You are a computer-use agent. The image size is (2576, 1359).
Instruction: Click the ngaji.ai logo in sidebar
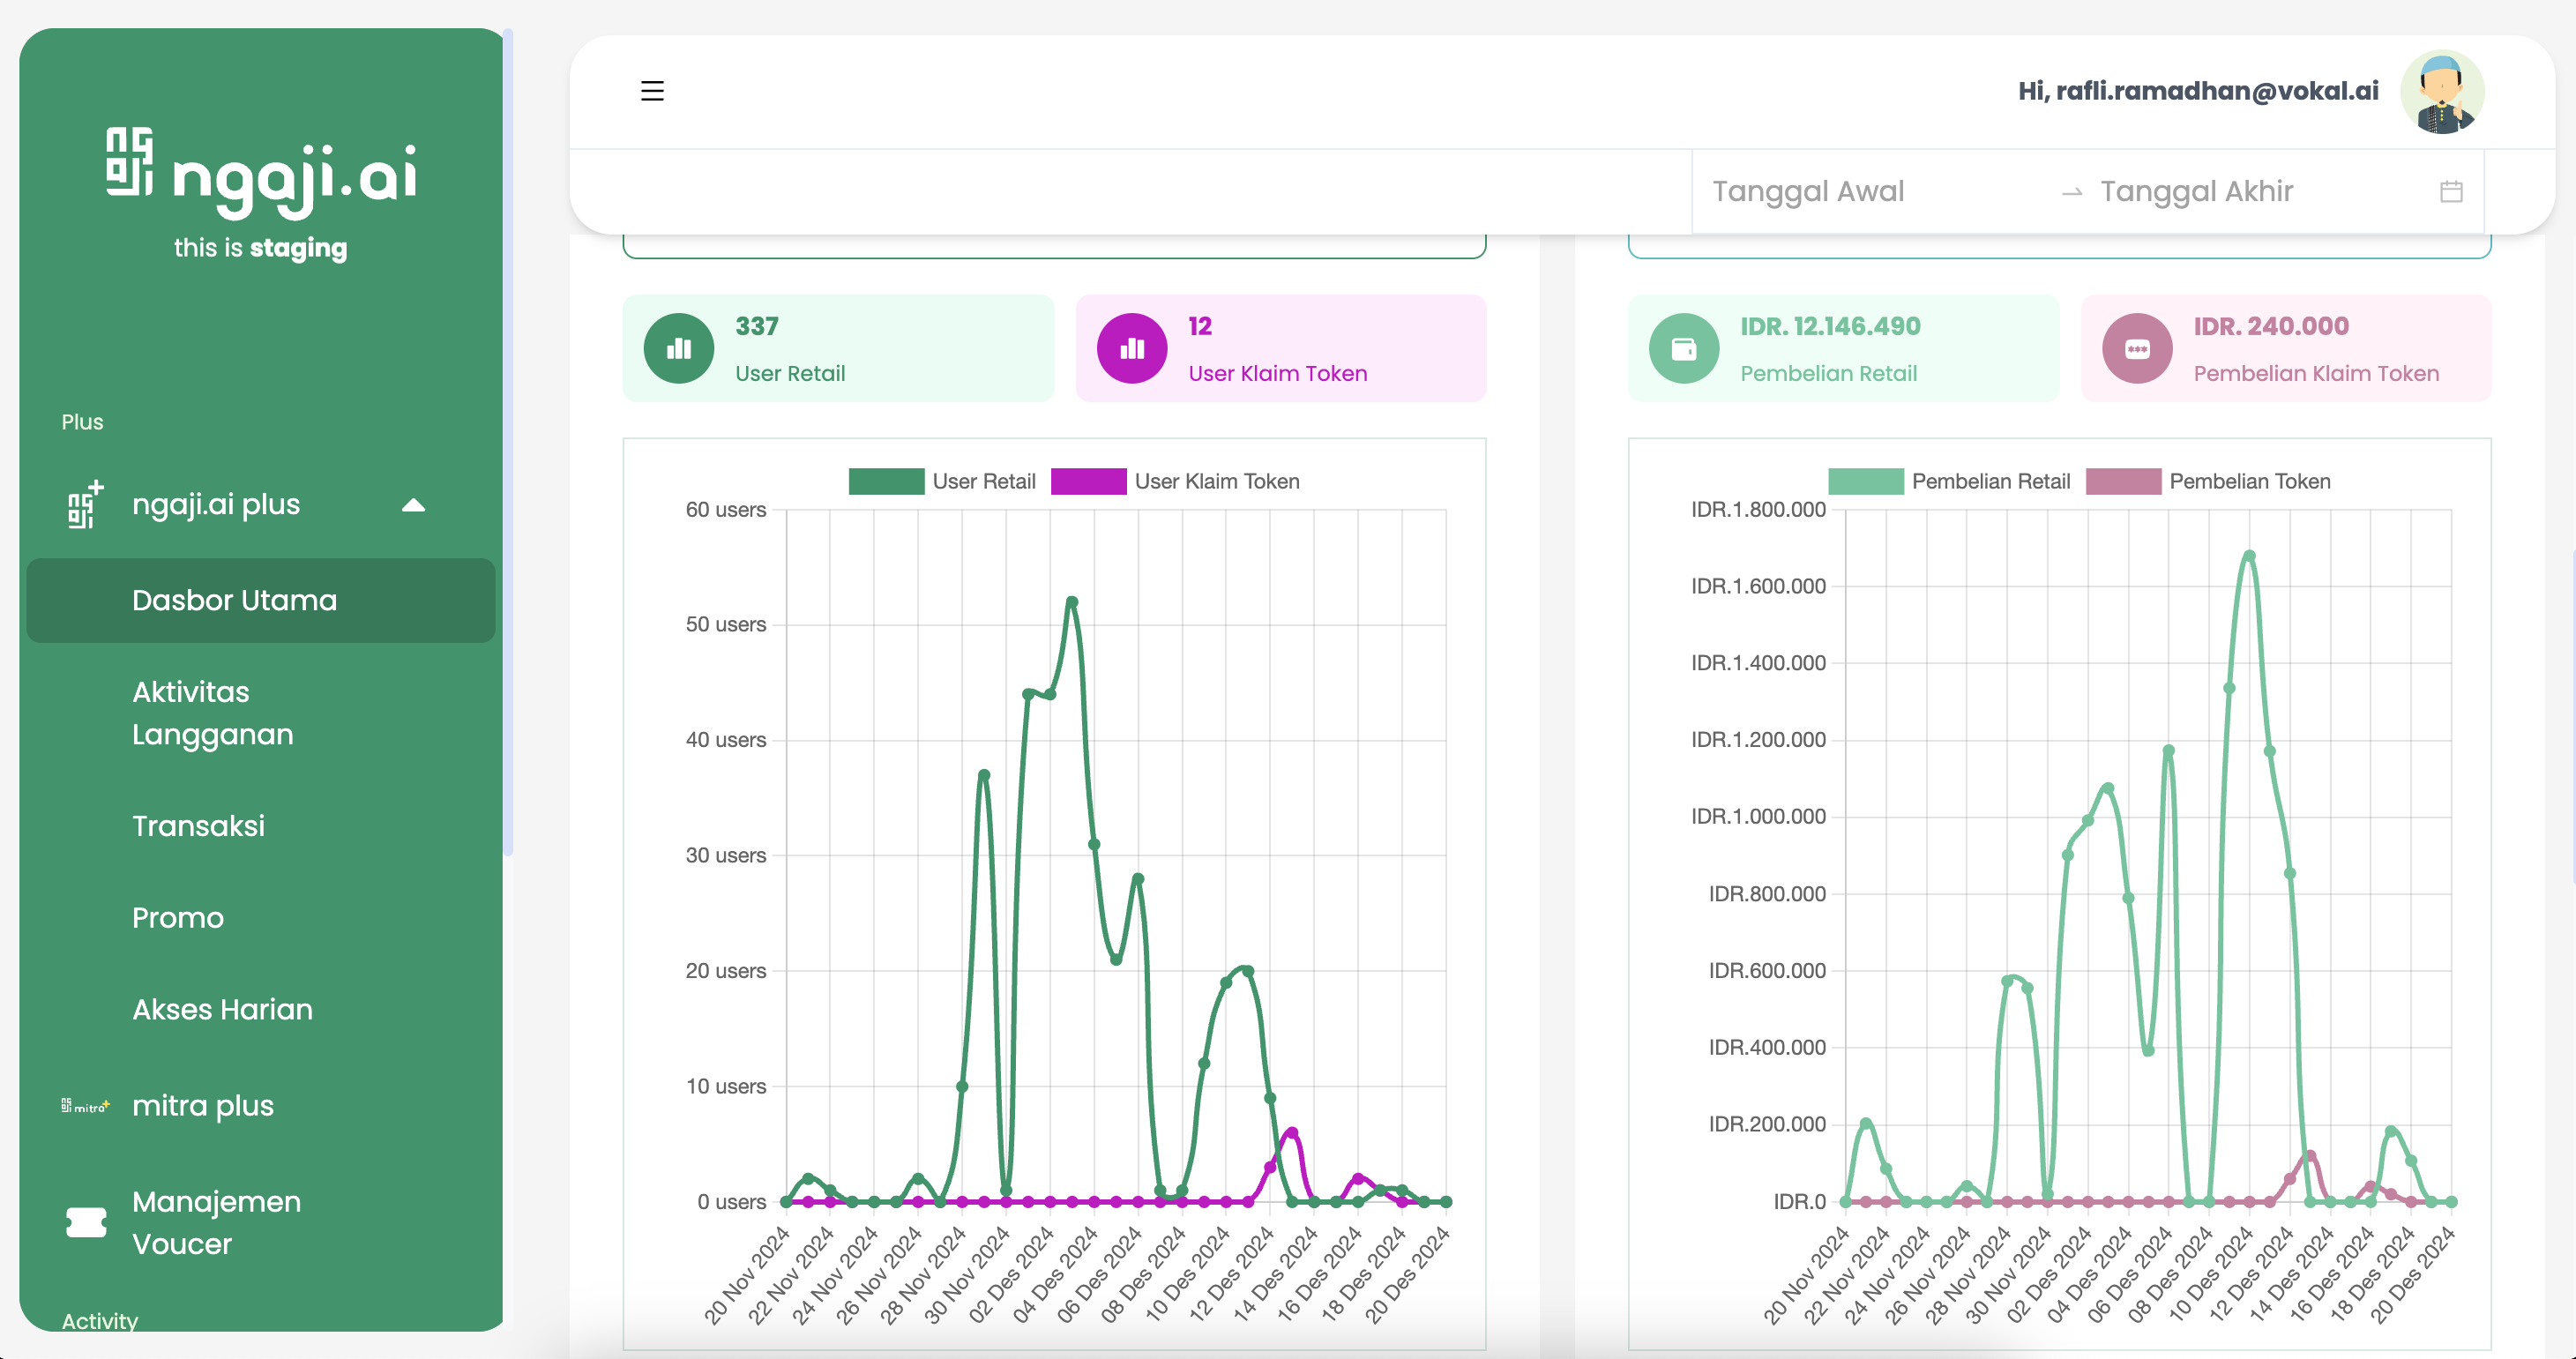[261, 172]
